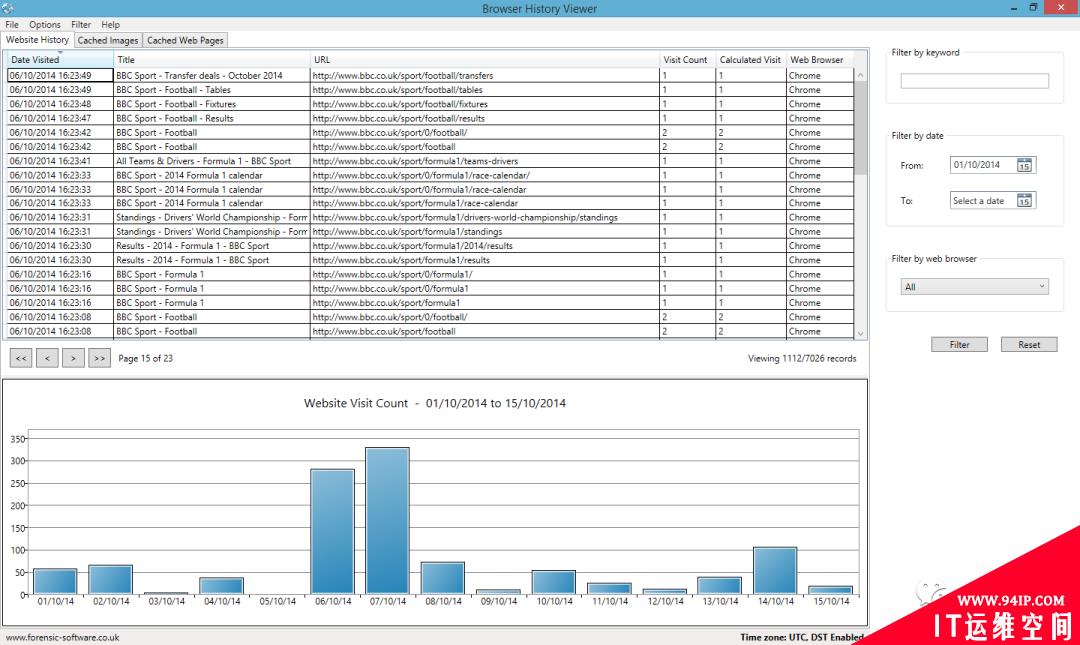
Task: Open the Options menu
Action: [45, 24]
